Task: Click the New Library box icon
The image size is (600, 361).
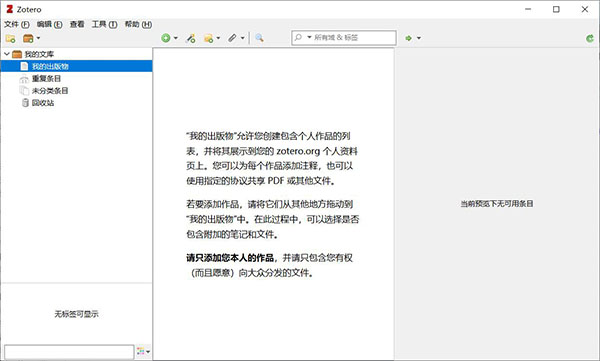Action: click(28, 38)
